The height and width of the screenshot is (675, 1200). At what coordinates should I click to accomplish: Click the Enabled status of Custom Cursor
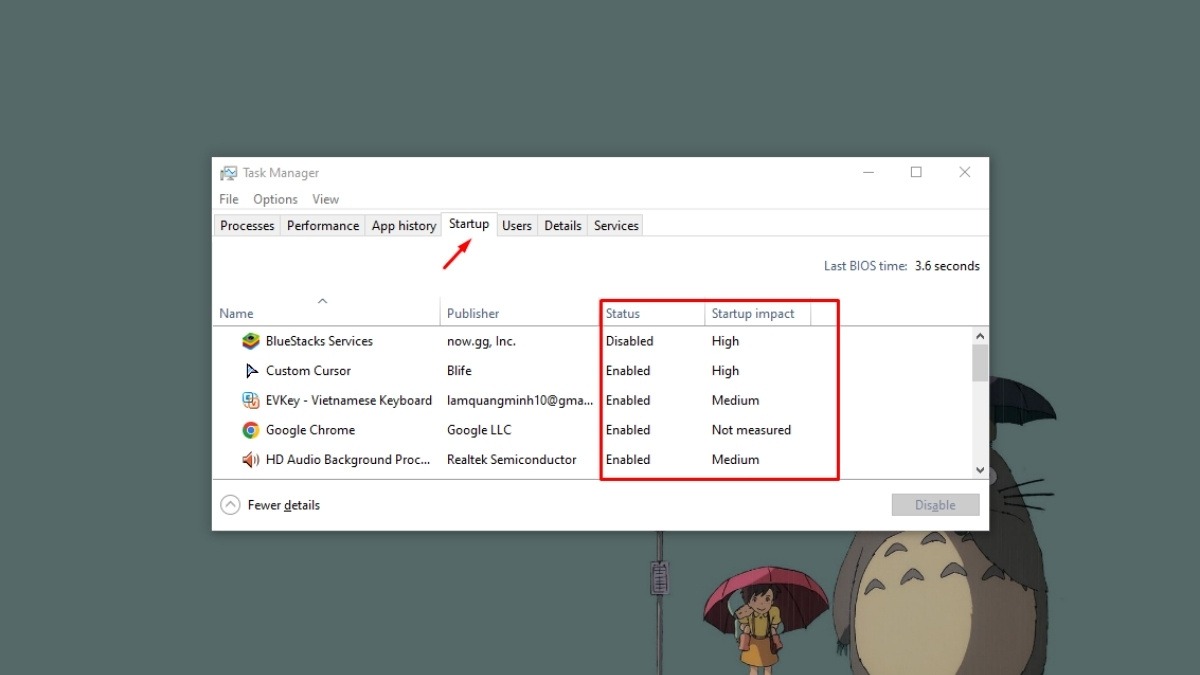click(628, 371)
